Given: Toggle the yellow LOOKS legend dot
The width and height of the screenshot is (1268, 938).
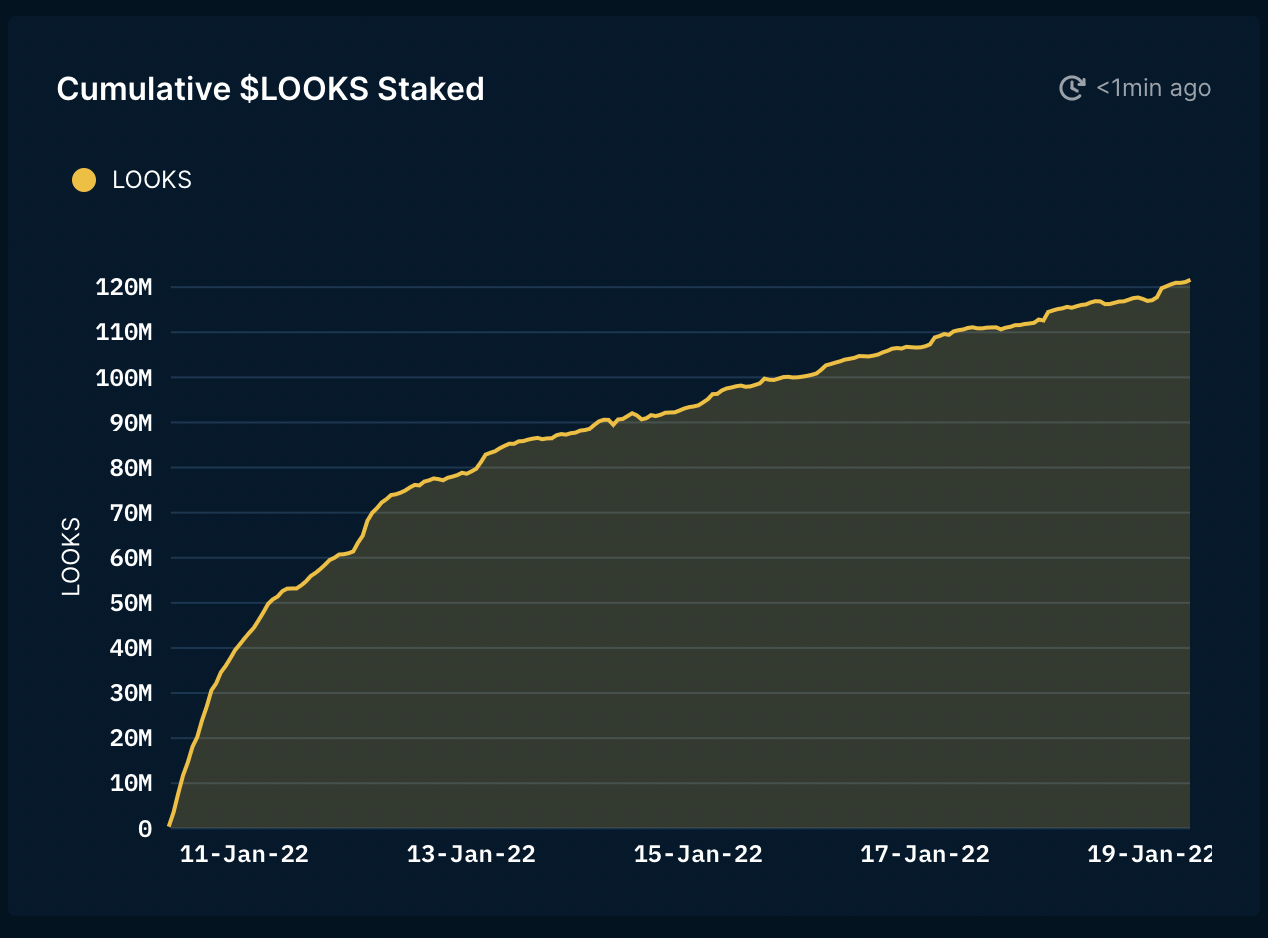Looking at the screenshot, I should (x=84, y=180).
